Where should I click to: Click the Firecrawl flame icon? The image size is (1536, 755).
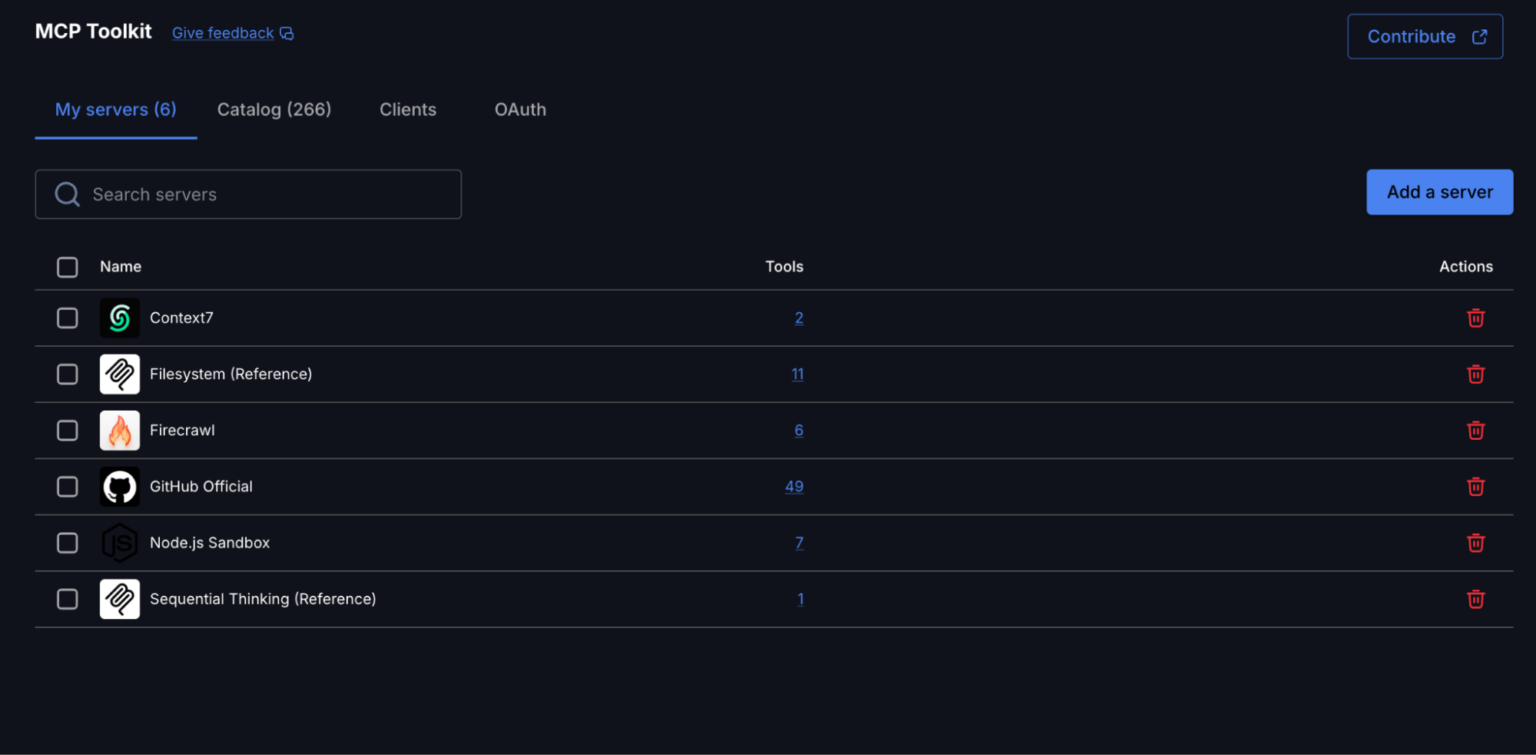click(x=119, y=430)
